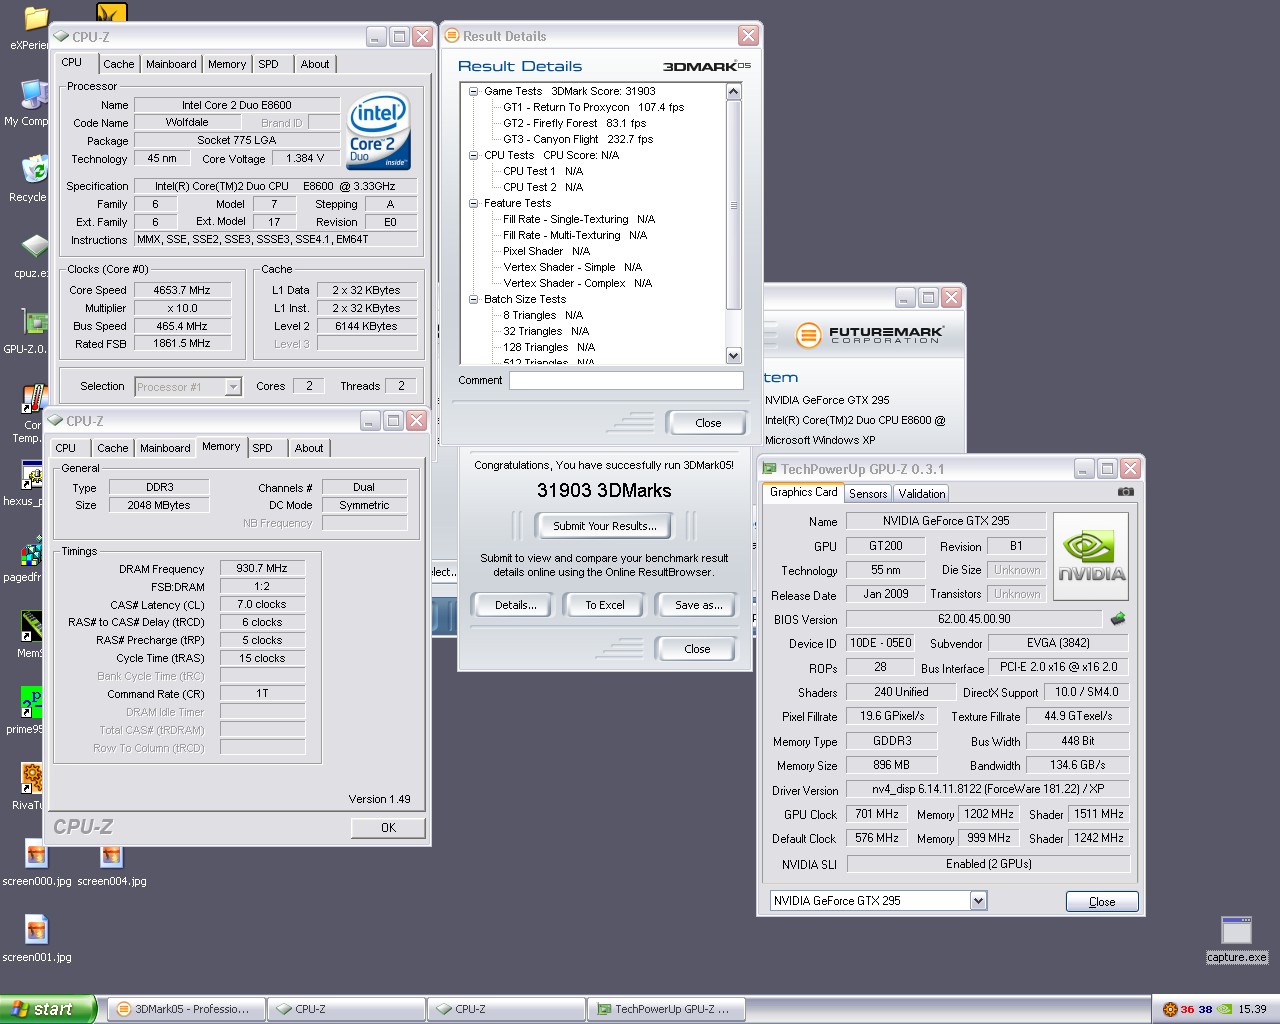Viewport: 1280px width, 1024px height.
Task: Collapse the Batch Size Tests tree node
Action: [x=474, y=299]
